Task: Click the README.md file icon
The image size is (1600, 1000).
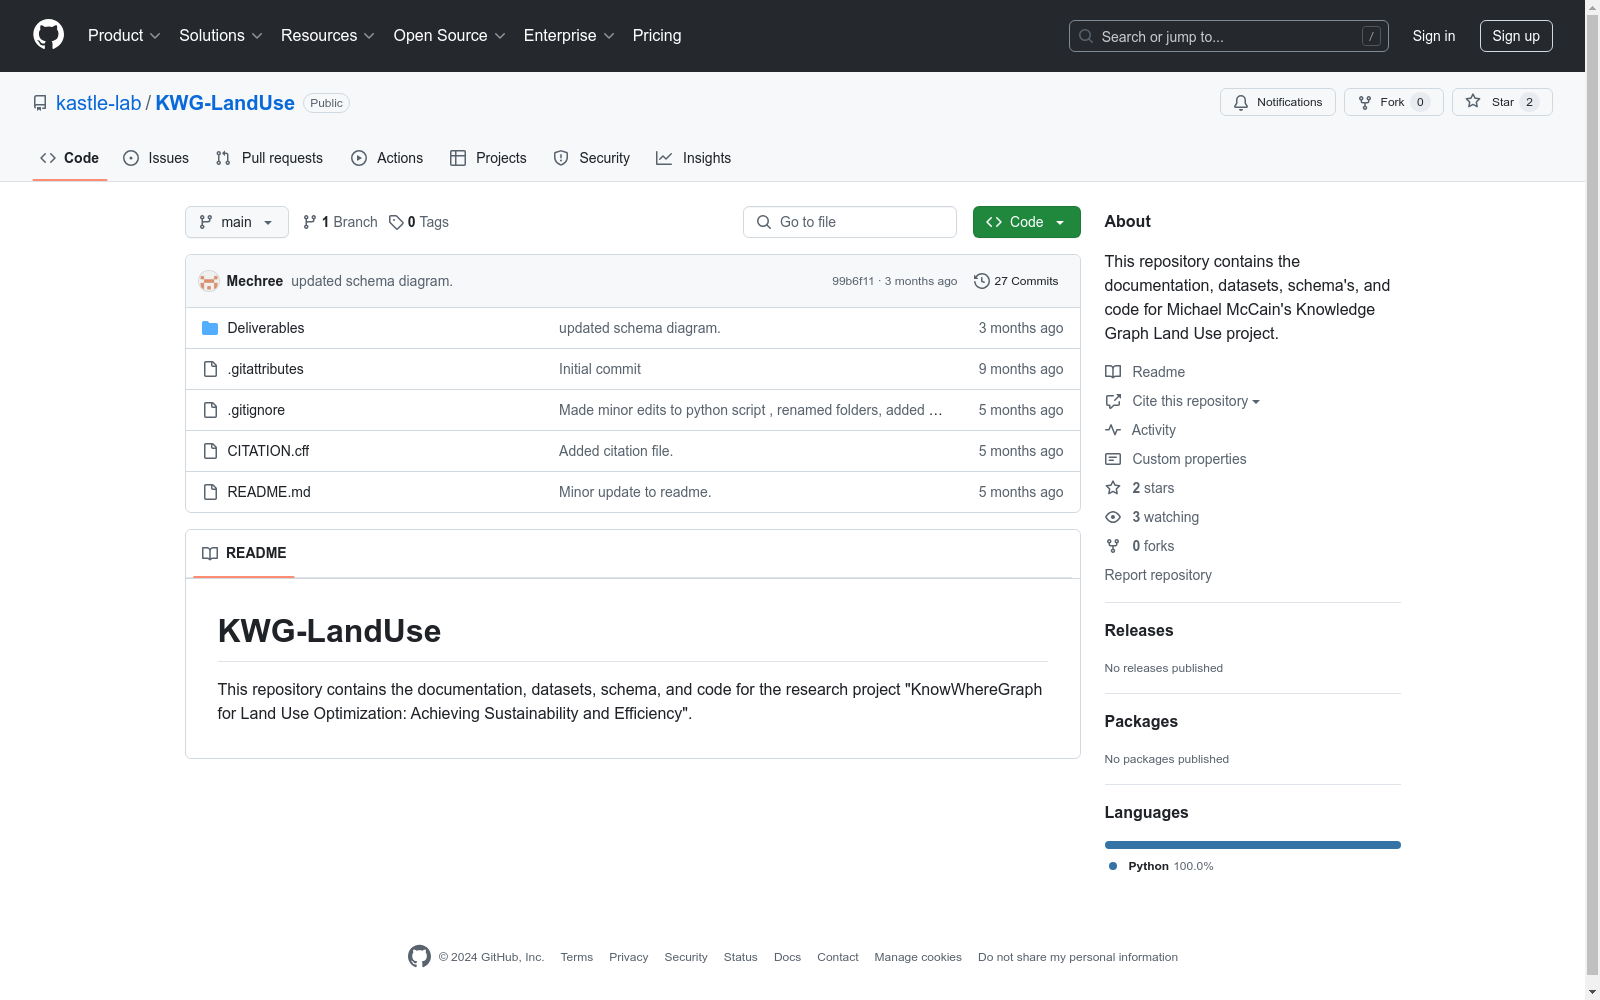Action: tap(210, 492)
